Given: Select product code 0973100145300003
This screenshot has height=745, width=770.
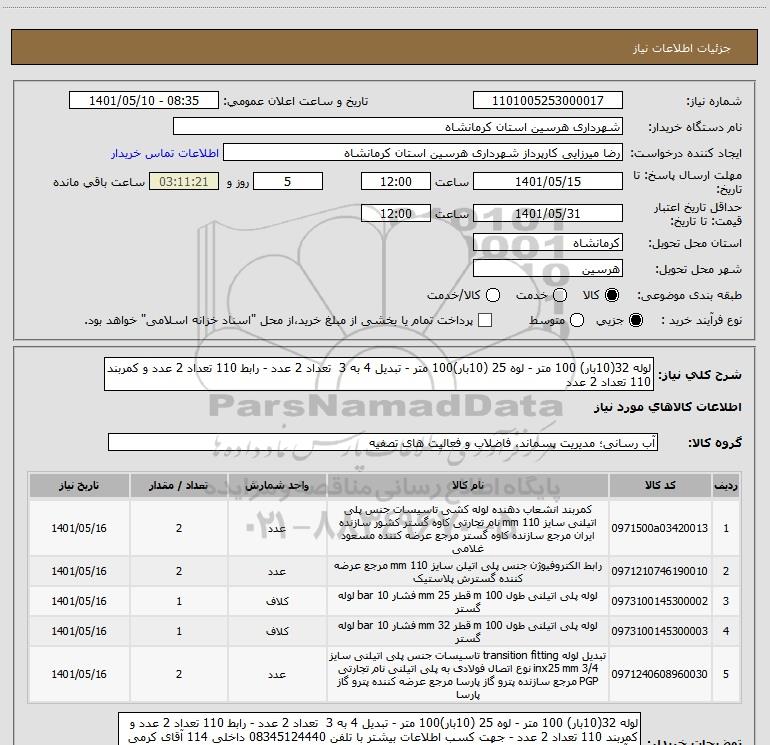Looking at the screenshot, I should point(660,631).
